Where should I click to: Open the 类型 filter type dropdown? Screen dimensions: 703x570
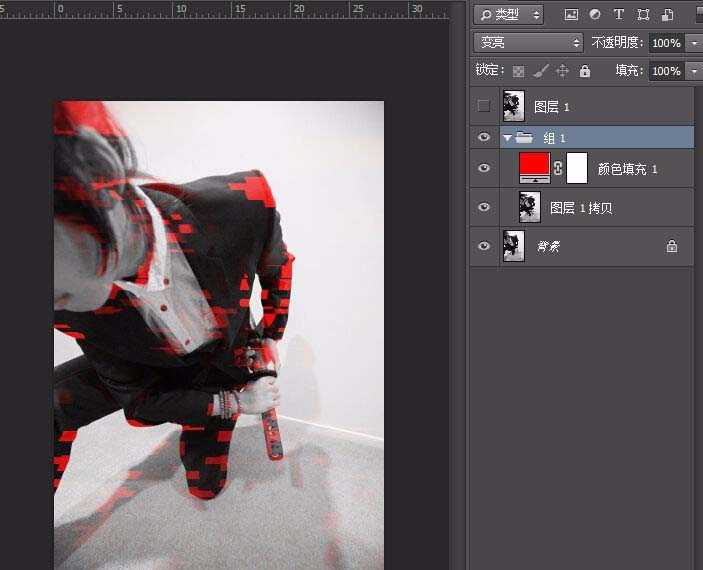(508, 15)
